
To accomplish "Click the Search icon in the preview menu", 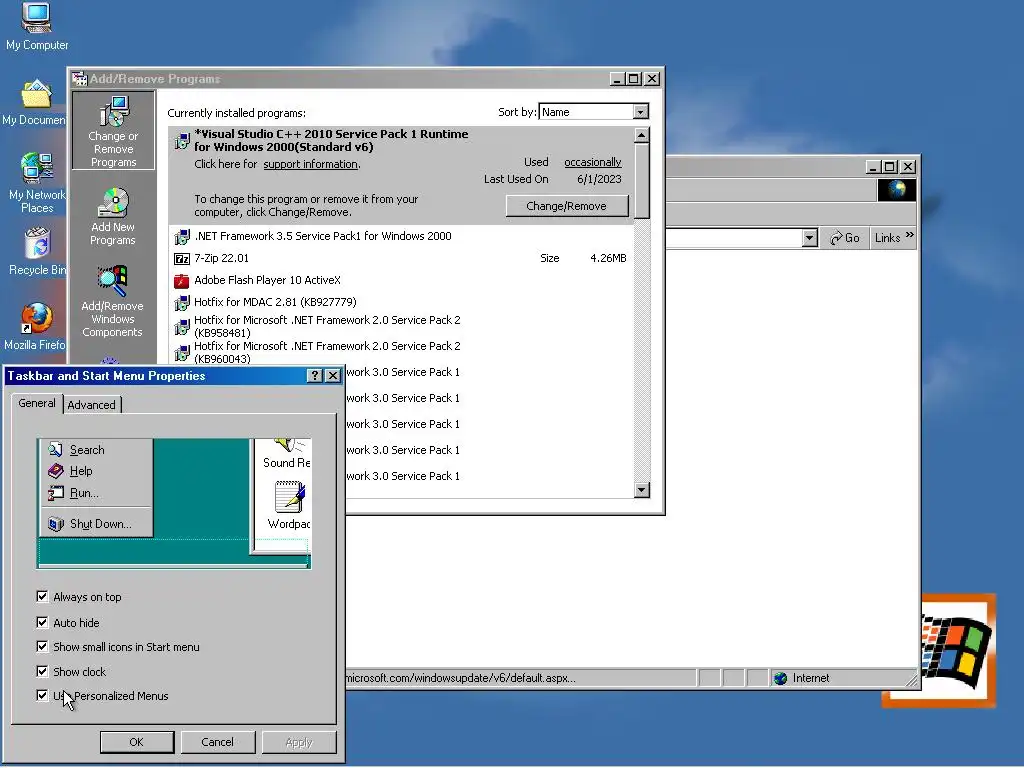I will pos(56,449).
